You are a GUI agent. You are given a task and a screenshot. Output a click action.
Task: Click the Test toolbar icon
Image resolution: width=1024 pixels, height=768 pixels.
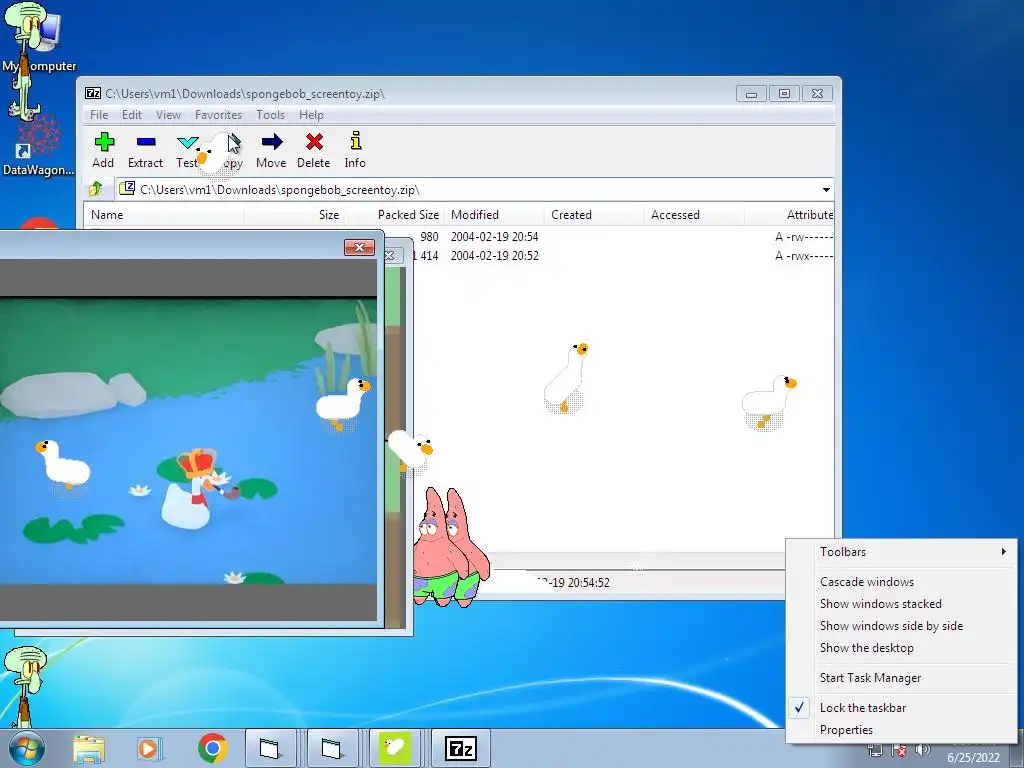tap(187, 150)
